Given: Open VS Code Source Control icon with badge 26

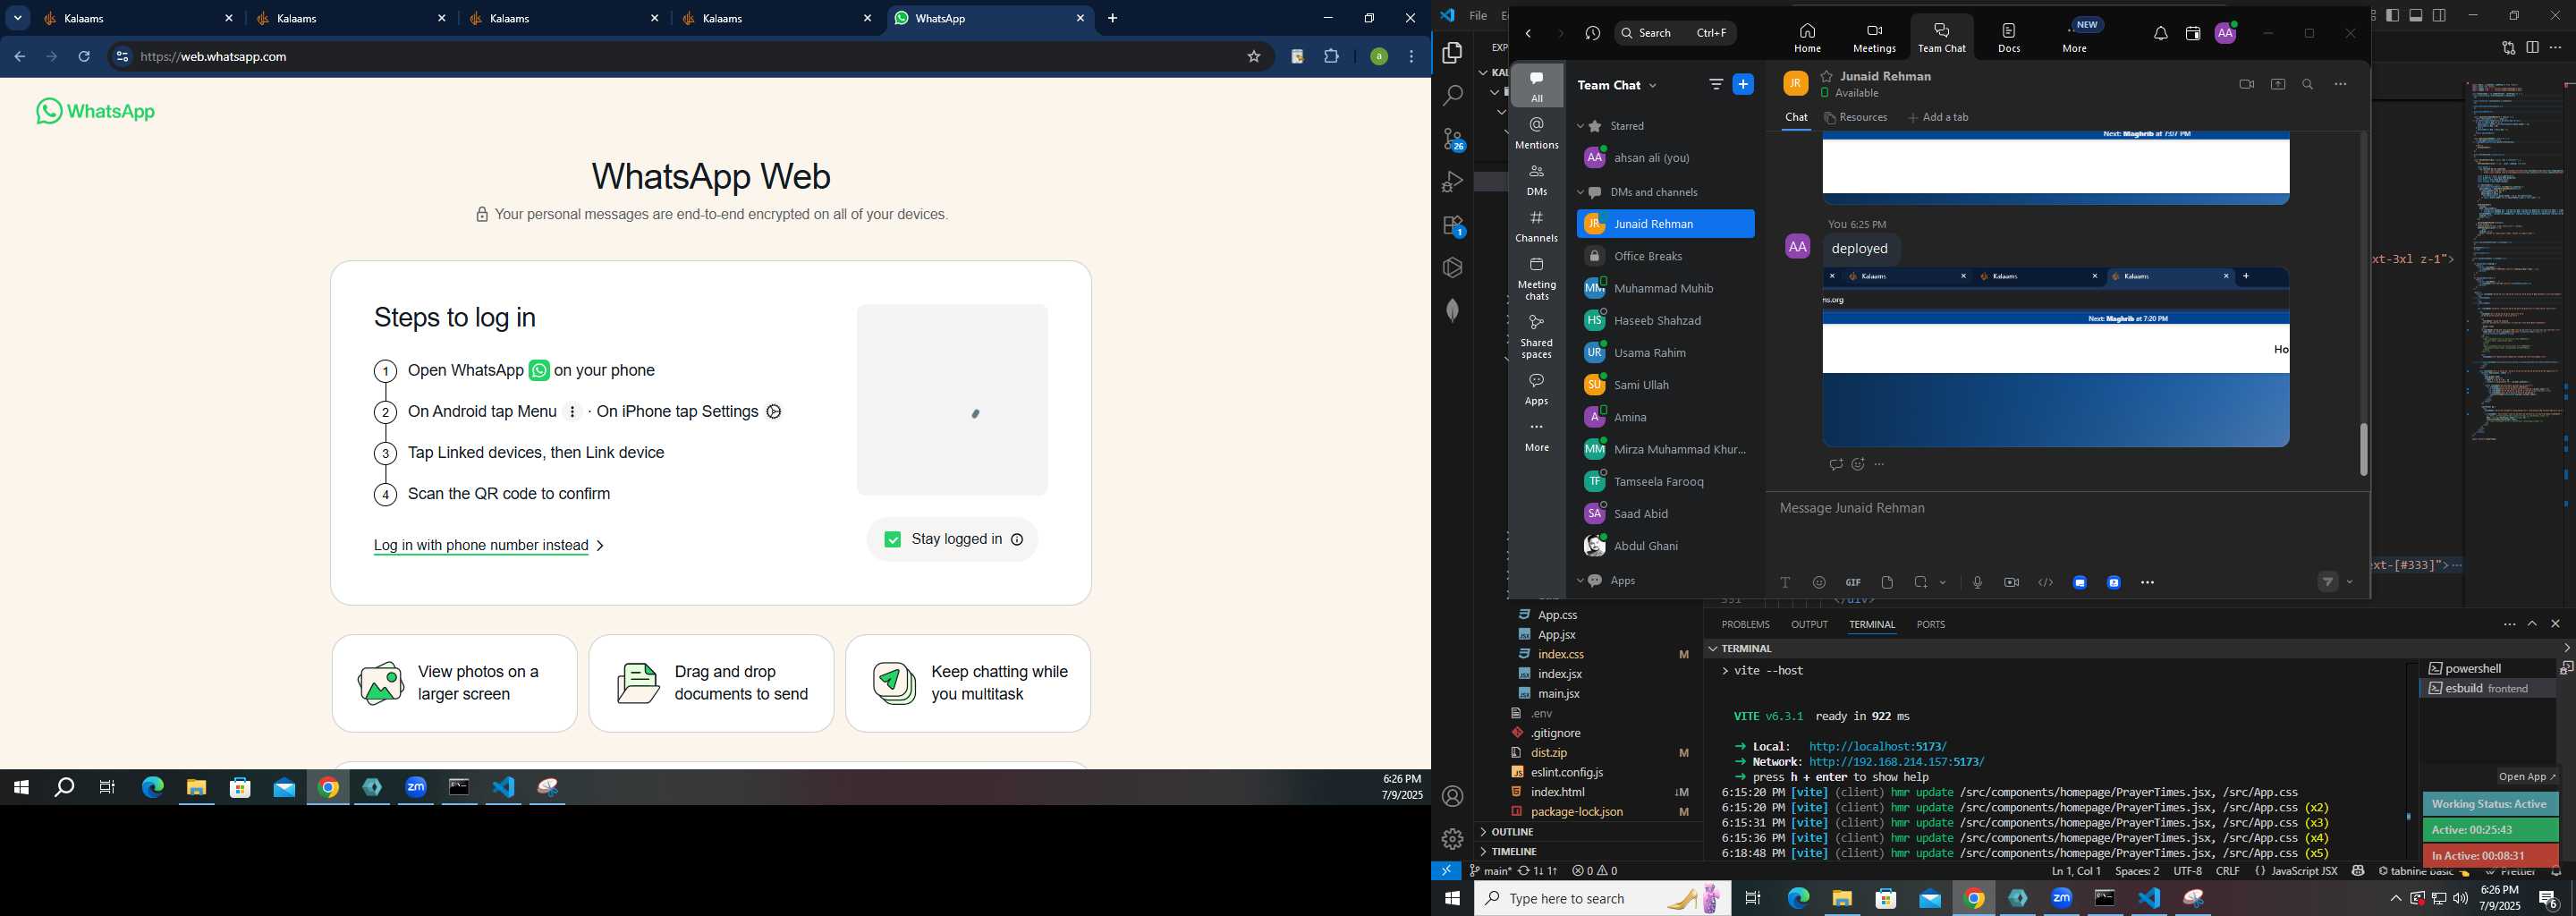Looking at the screenshot, I should 1452,139.
